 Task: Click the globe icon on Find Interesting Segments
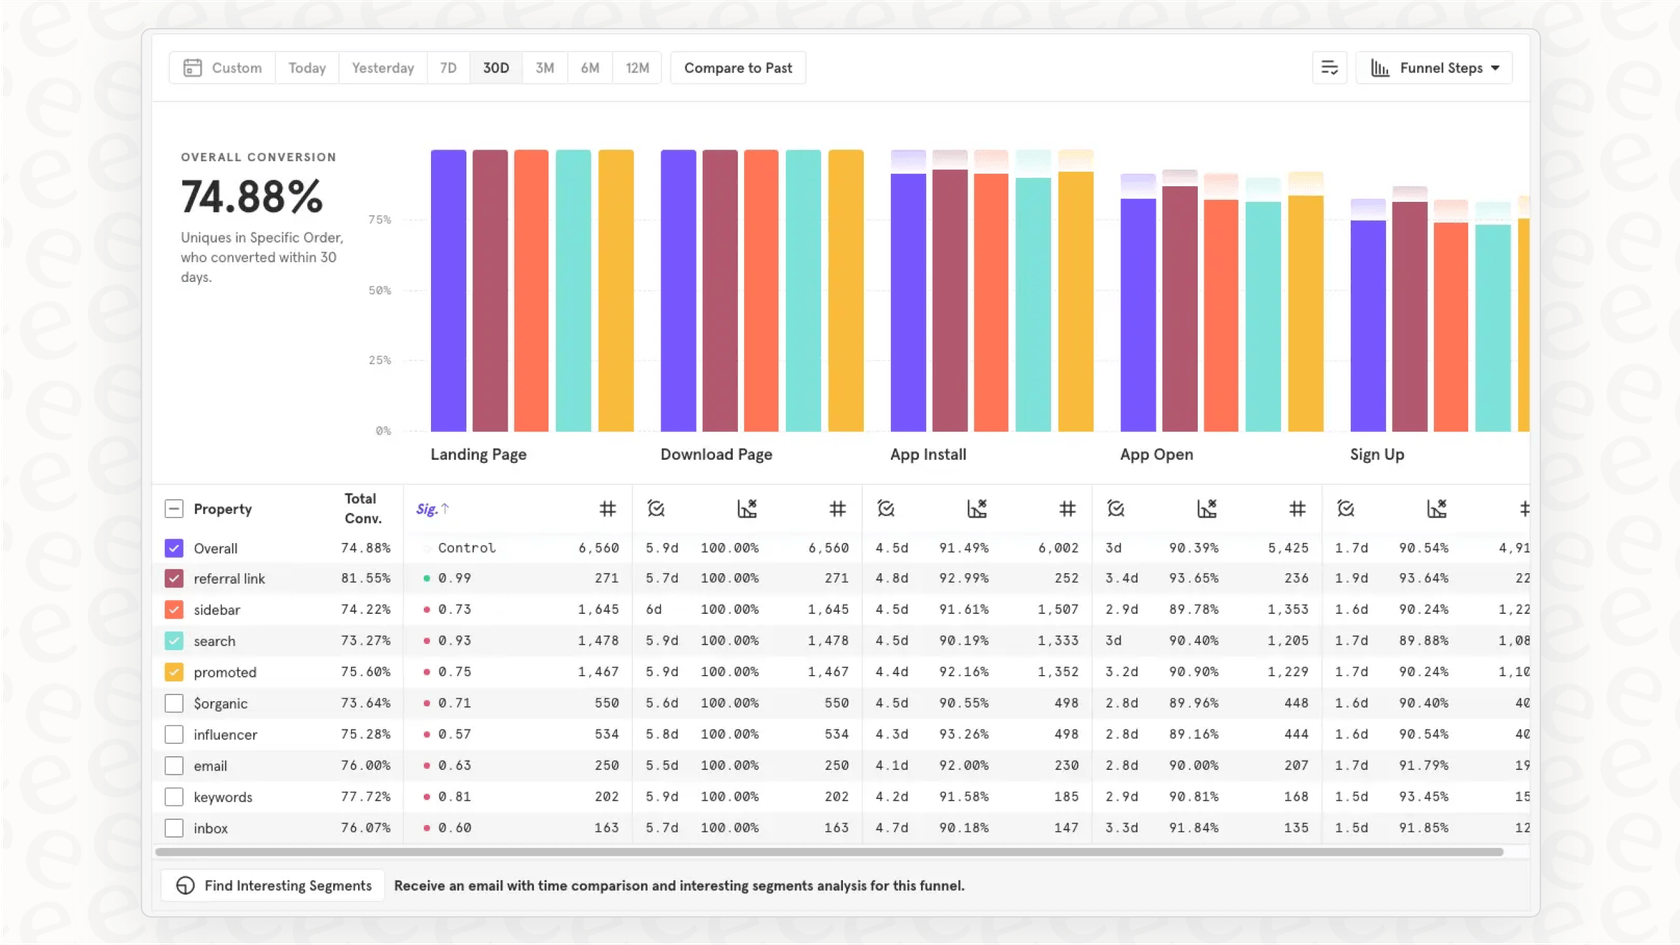185,885
